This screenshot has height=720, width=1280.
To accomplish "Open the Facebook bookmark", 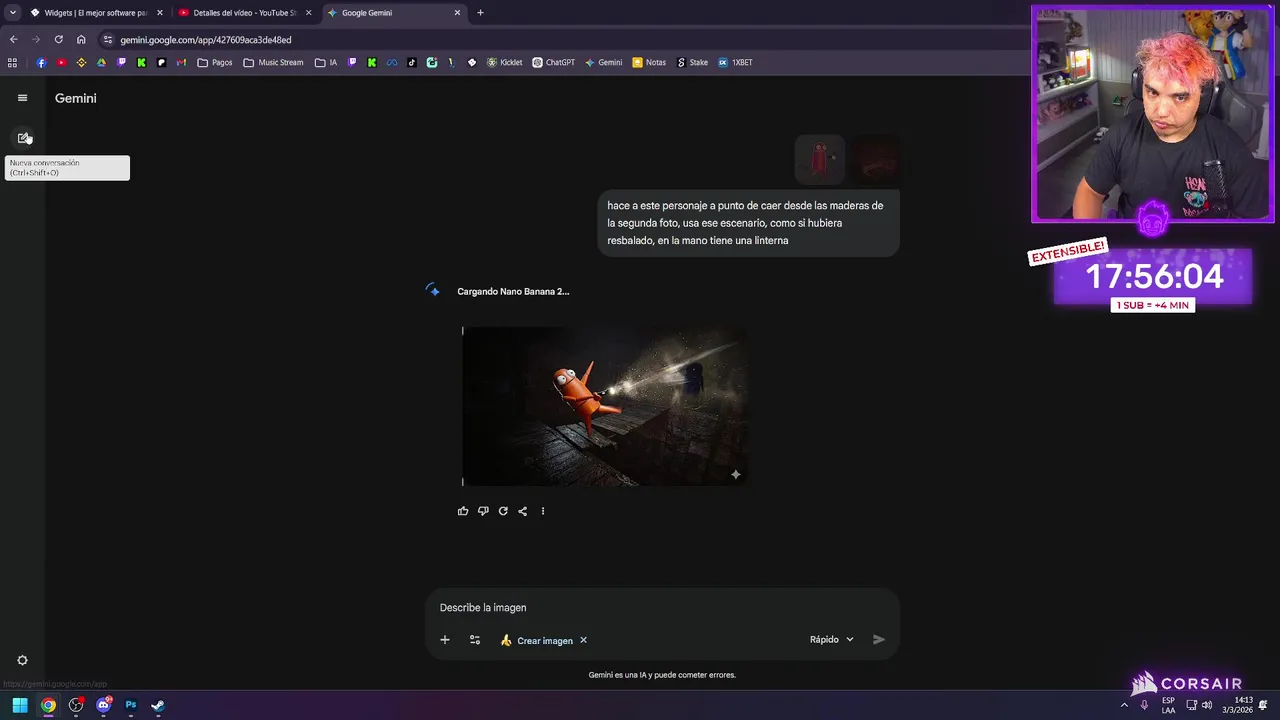I will [x=41, y=62].
